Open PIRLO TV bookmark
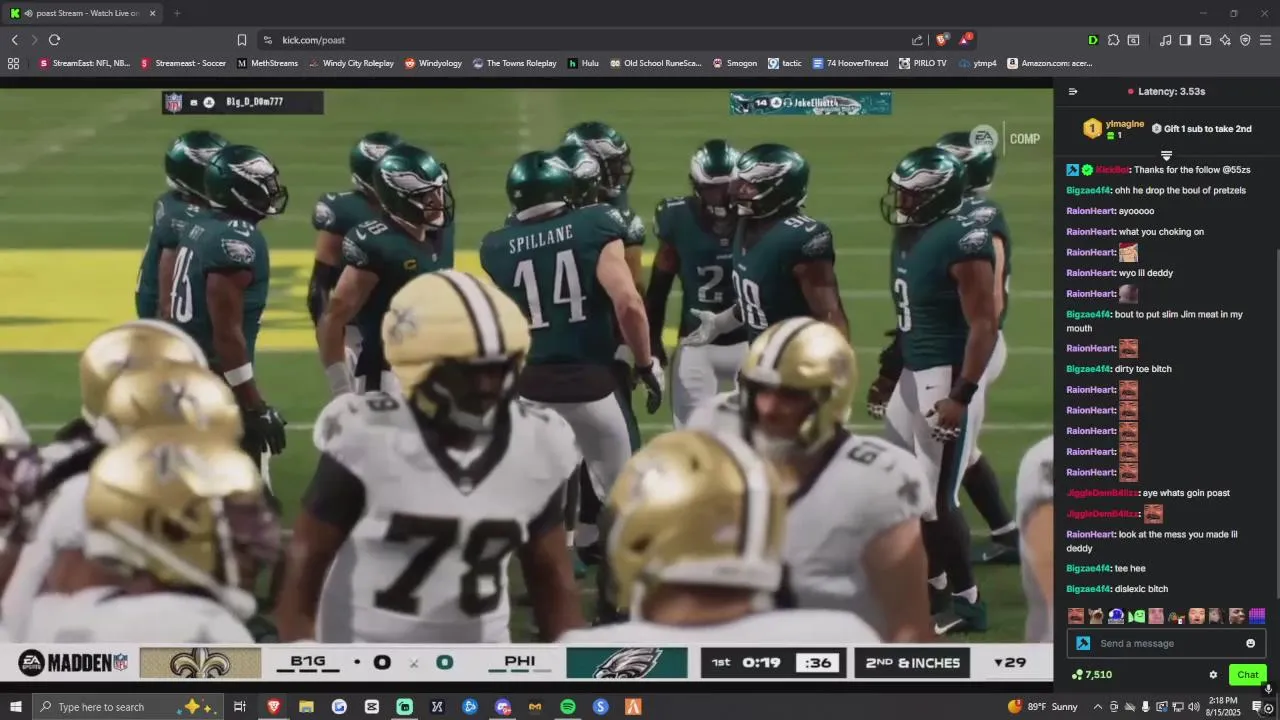The image size is (1280, 720). [x=922, y=63]
